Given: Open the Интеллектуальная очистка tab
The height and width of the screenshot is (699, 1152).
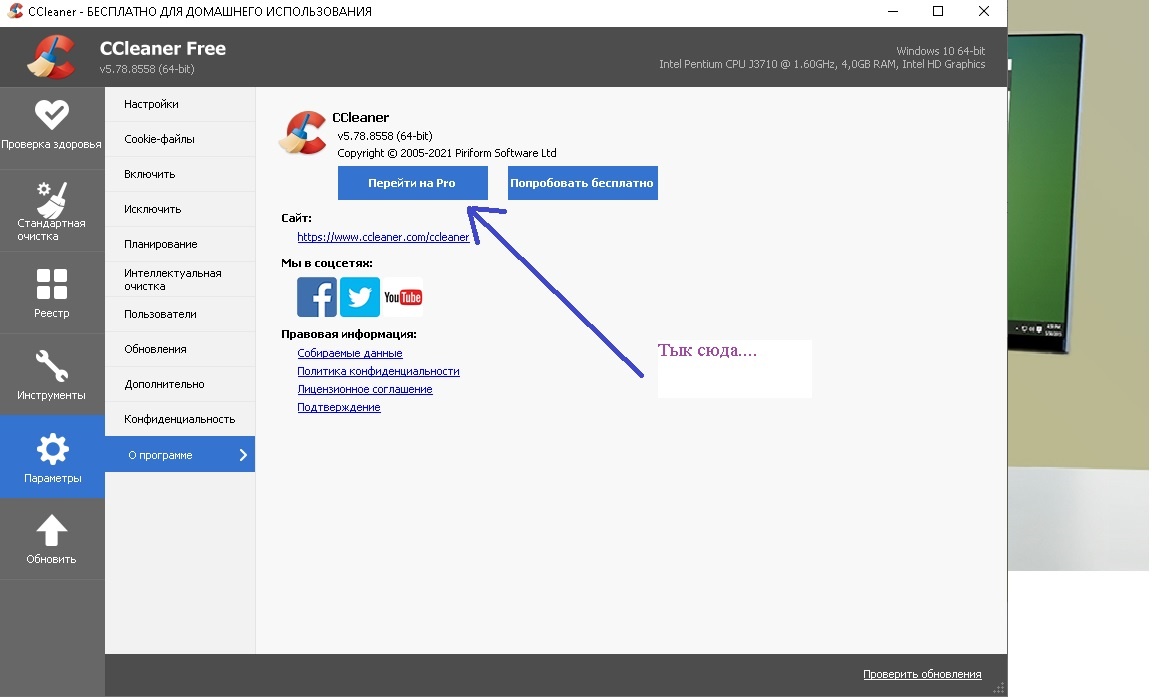Looking at the screenshot, I should [x=180, y=279].
